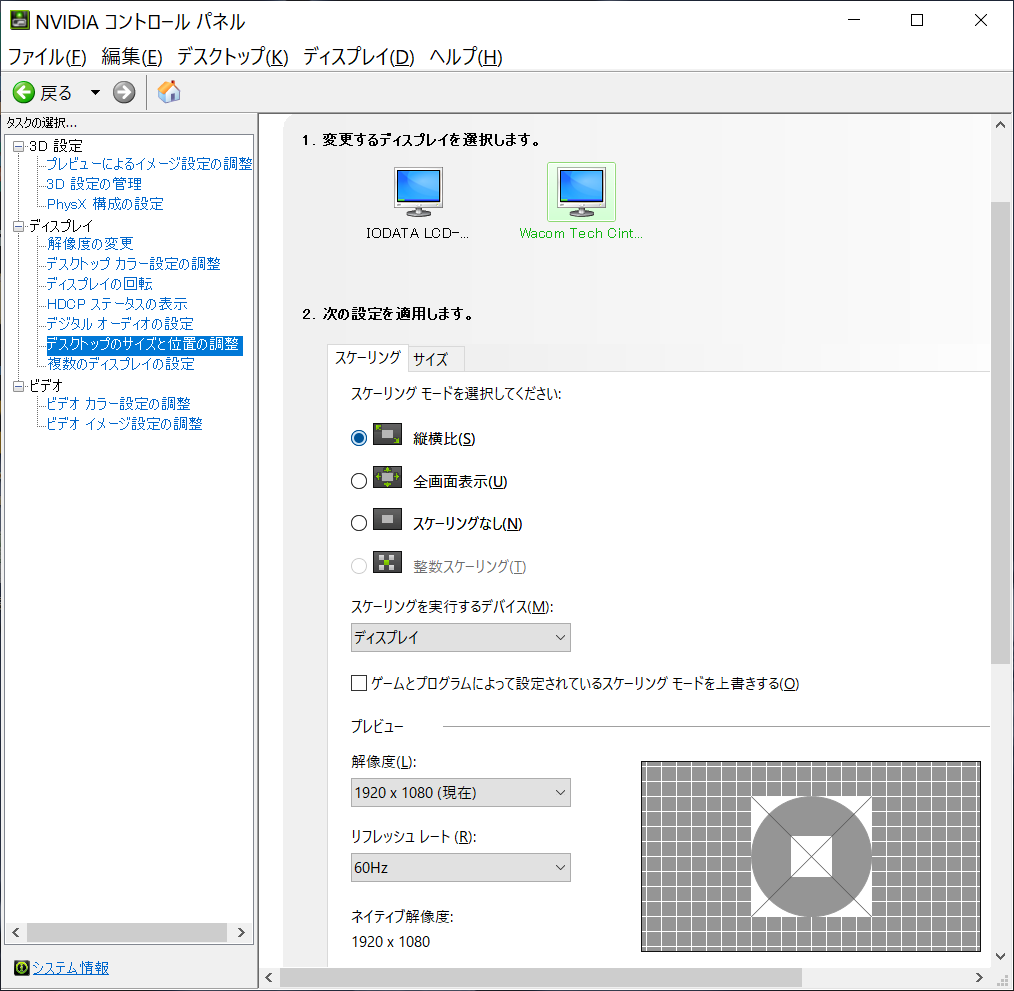Viewport: 1014px width, 991px height.
Task: Click the full-screen scaling mode icon
Action: 387,477
